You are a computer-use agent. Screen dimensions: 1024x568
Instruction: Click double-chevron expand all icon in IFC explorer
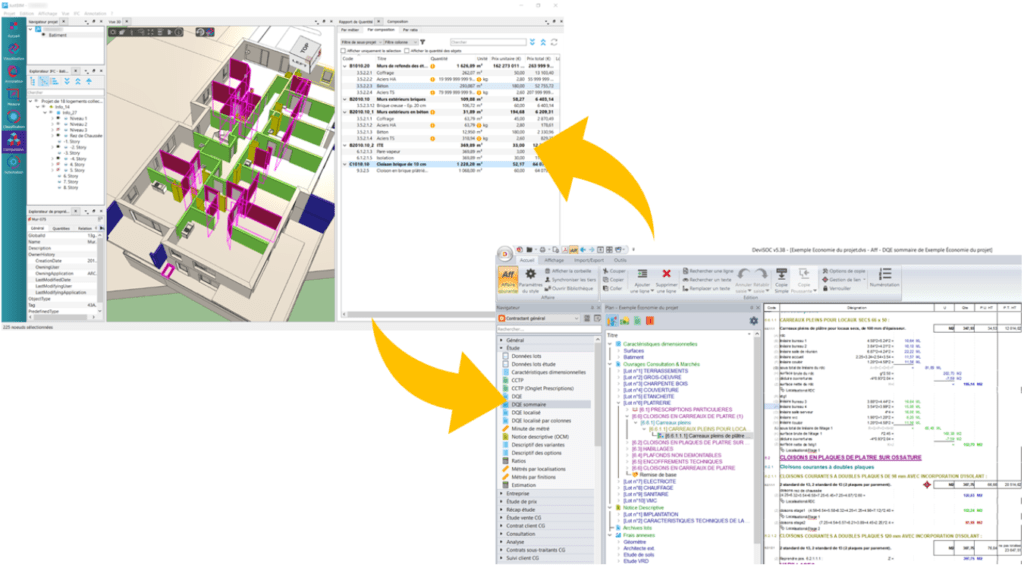(x=67, y=82)
